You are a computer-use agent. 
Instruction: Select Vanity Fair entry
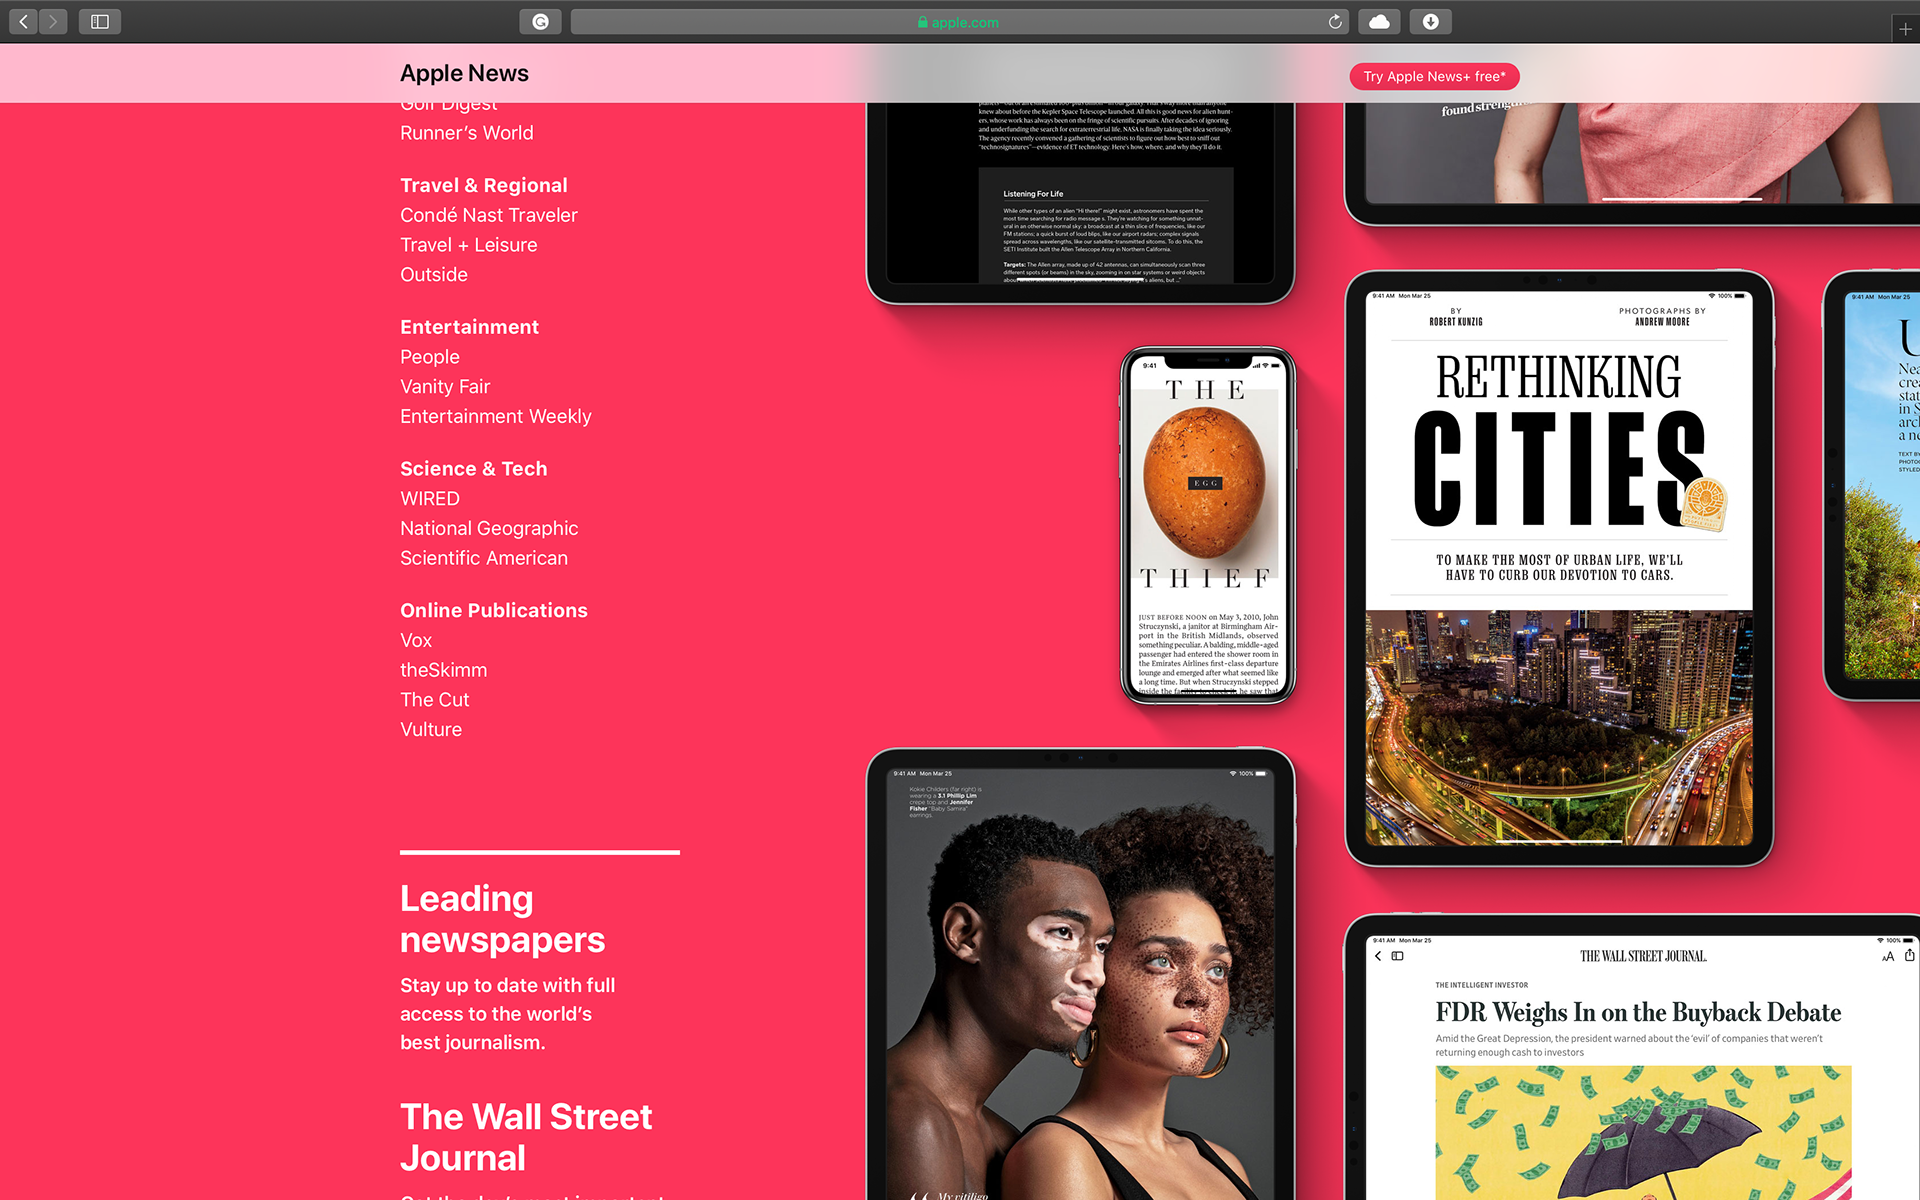(x=445, y=386)
